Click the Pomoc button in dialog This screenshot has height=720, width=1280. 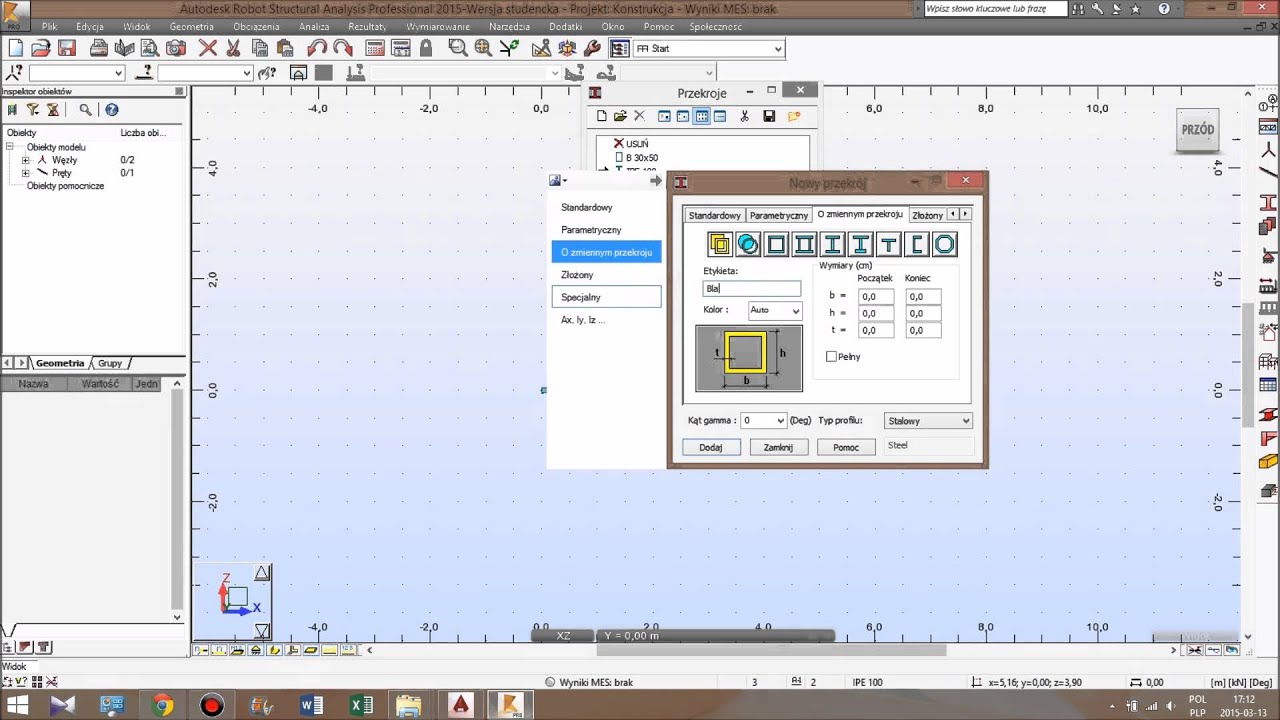point(846,447)
